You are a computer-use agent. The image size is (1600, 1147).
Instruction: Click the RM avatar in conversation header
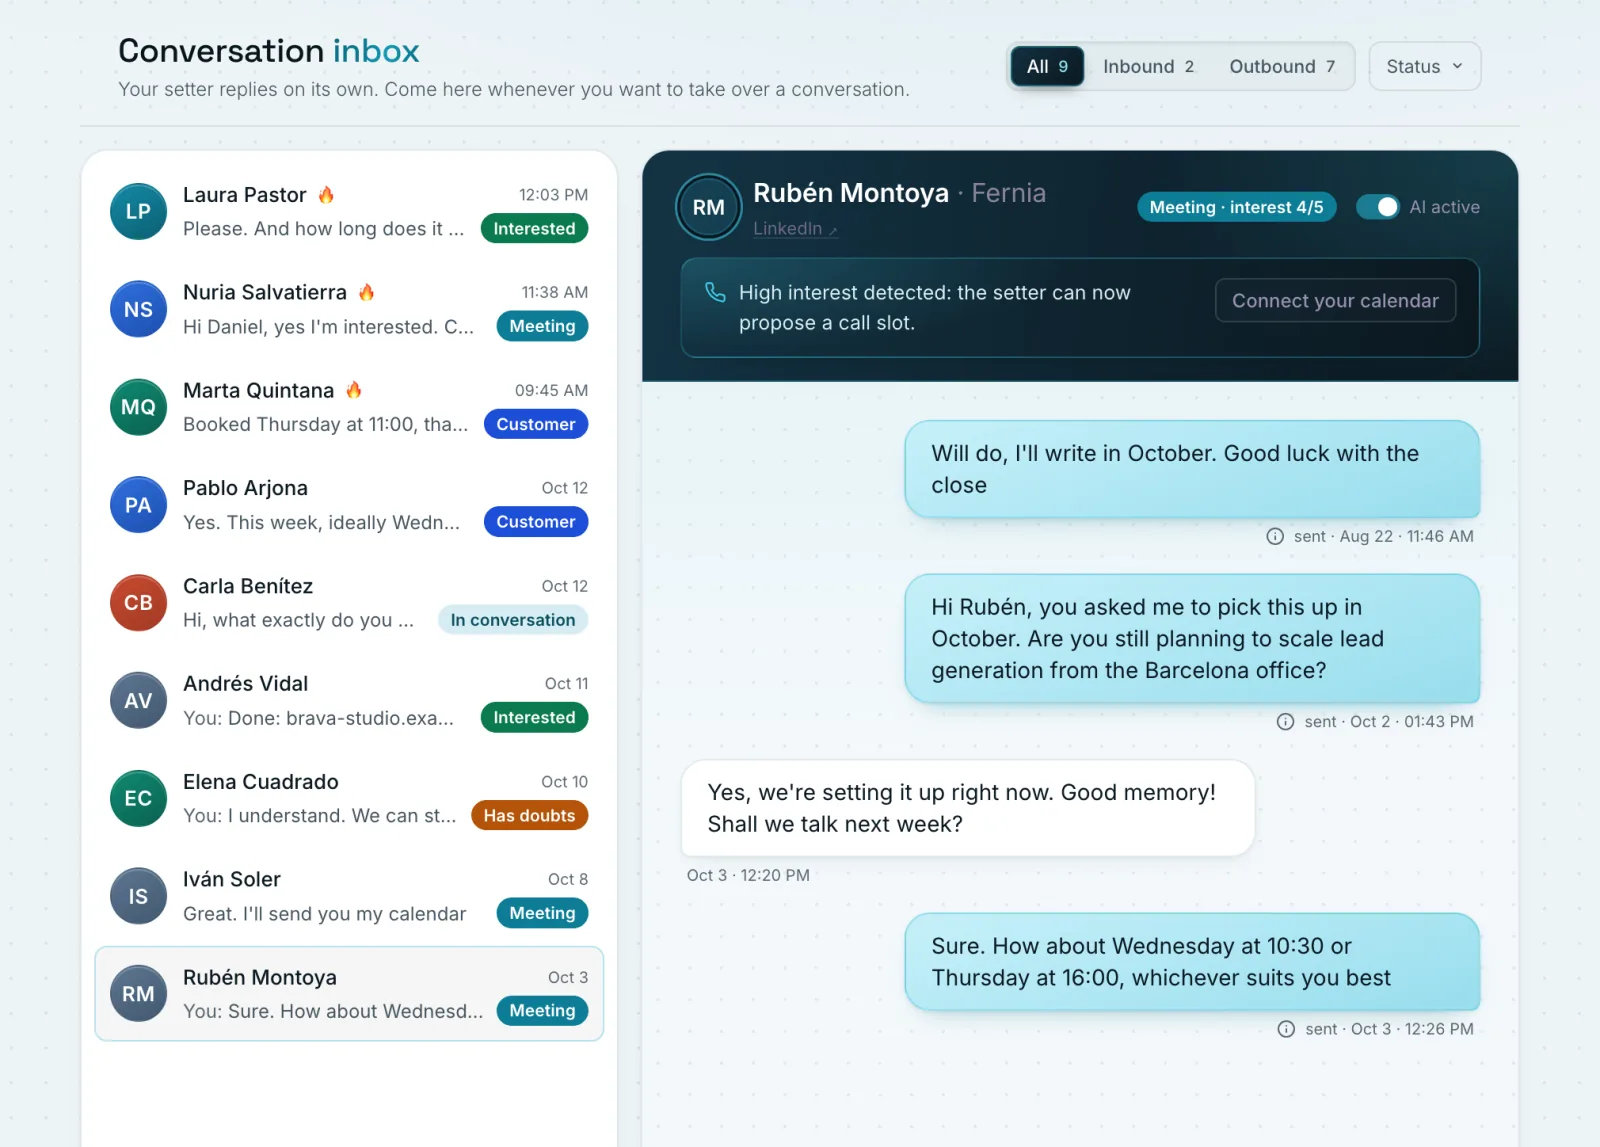click(x=708, y=207)
